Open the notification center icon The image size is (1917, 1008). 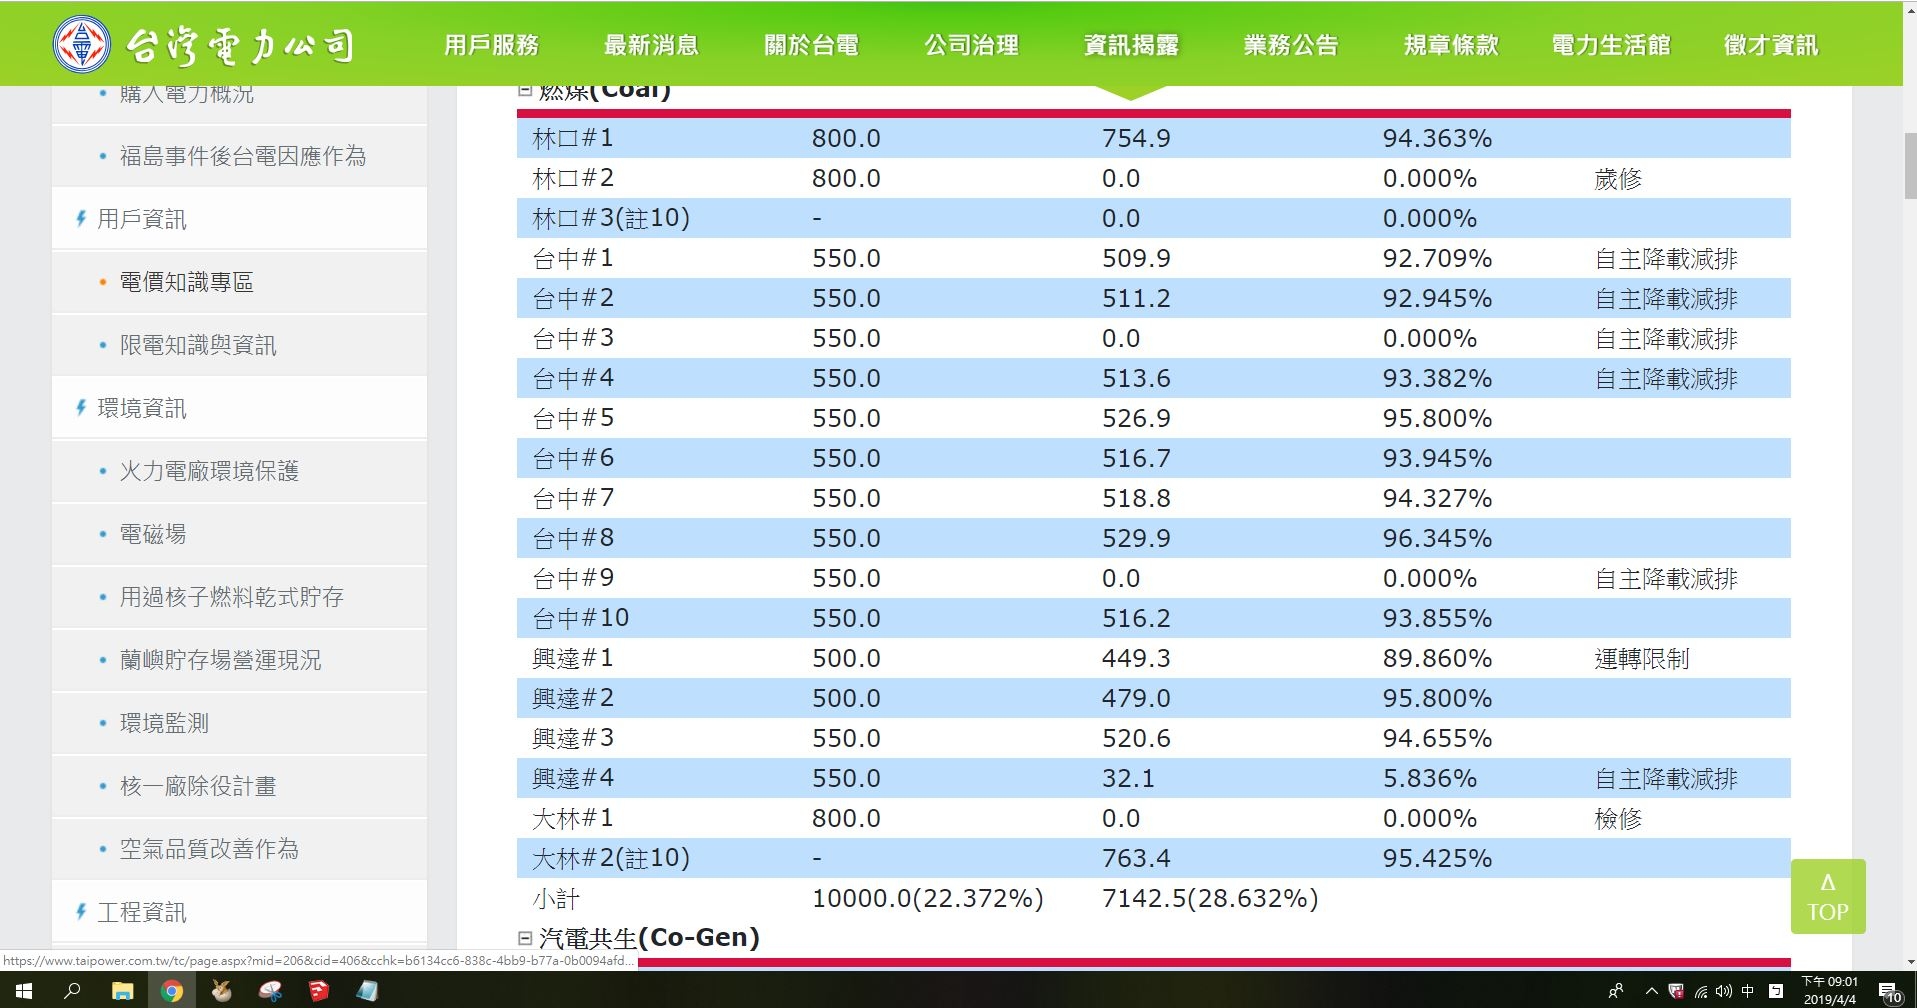tap(1890, 992)
